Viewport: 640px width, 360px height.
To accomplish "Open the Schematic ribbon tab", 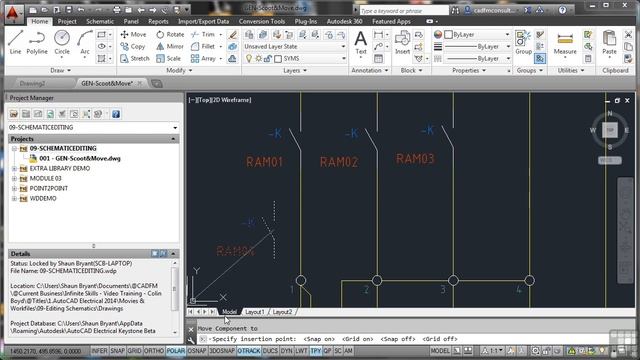I will click(100, 21).
